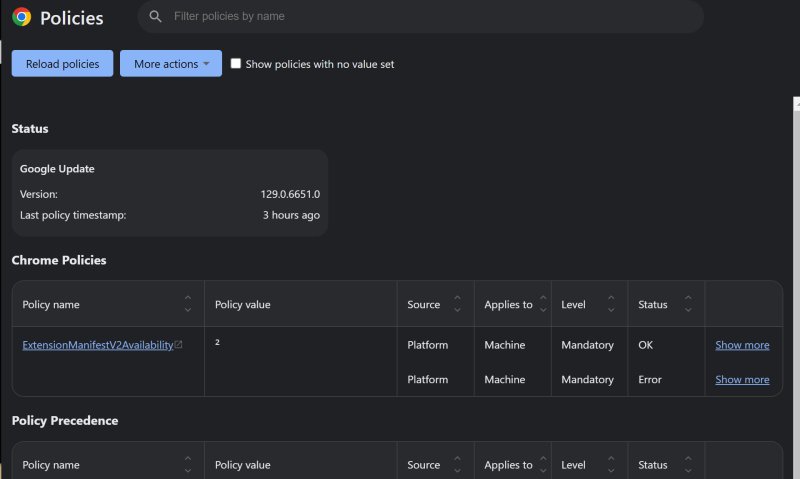Open the ExtensionManifestV2Availability policy link
This screenshot has height=479, width=800.
tap(97, 345)
